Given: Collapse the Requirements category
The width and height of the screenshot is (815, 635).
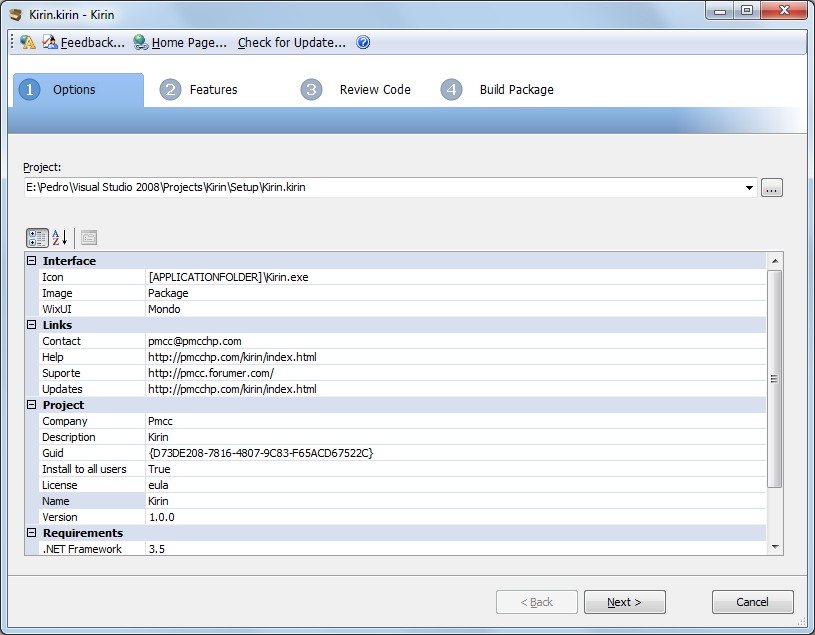Looking at the screenshot, I should 32,533.
